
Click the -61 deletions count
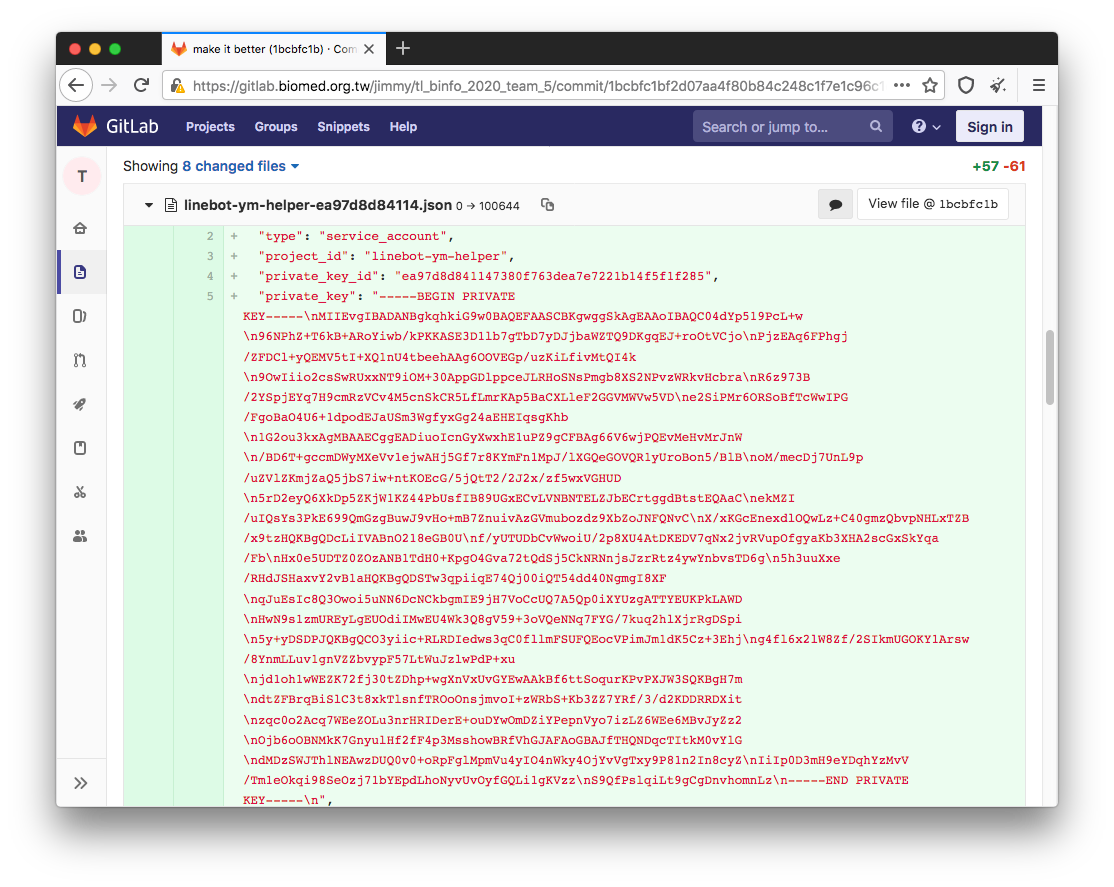(x=1015, y=166)
